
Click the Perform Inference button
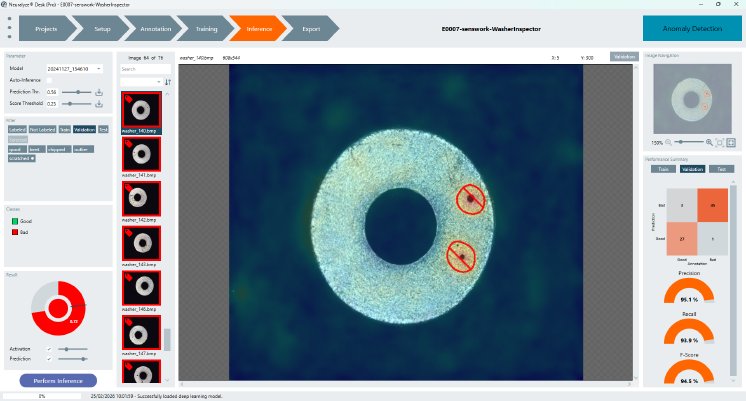(58, 381)
